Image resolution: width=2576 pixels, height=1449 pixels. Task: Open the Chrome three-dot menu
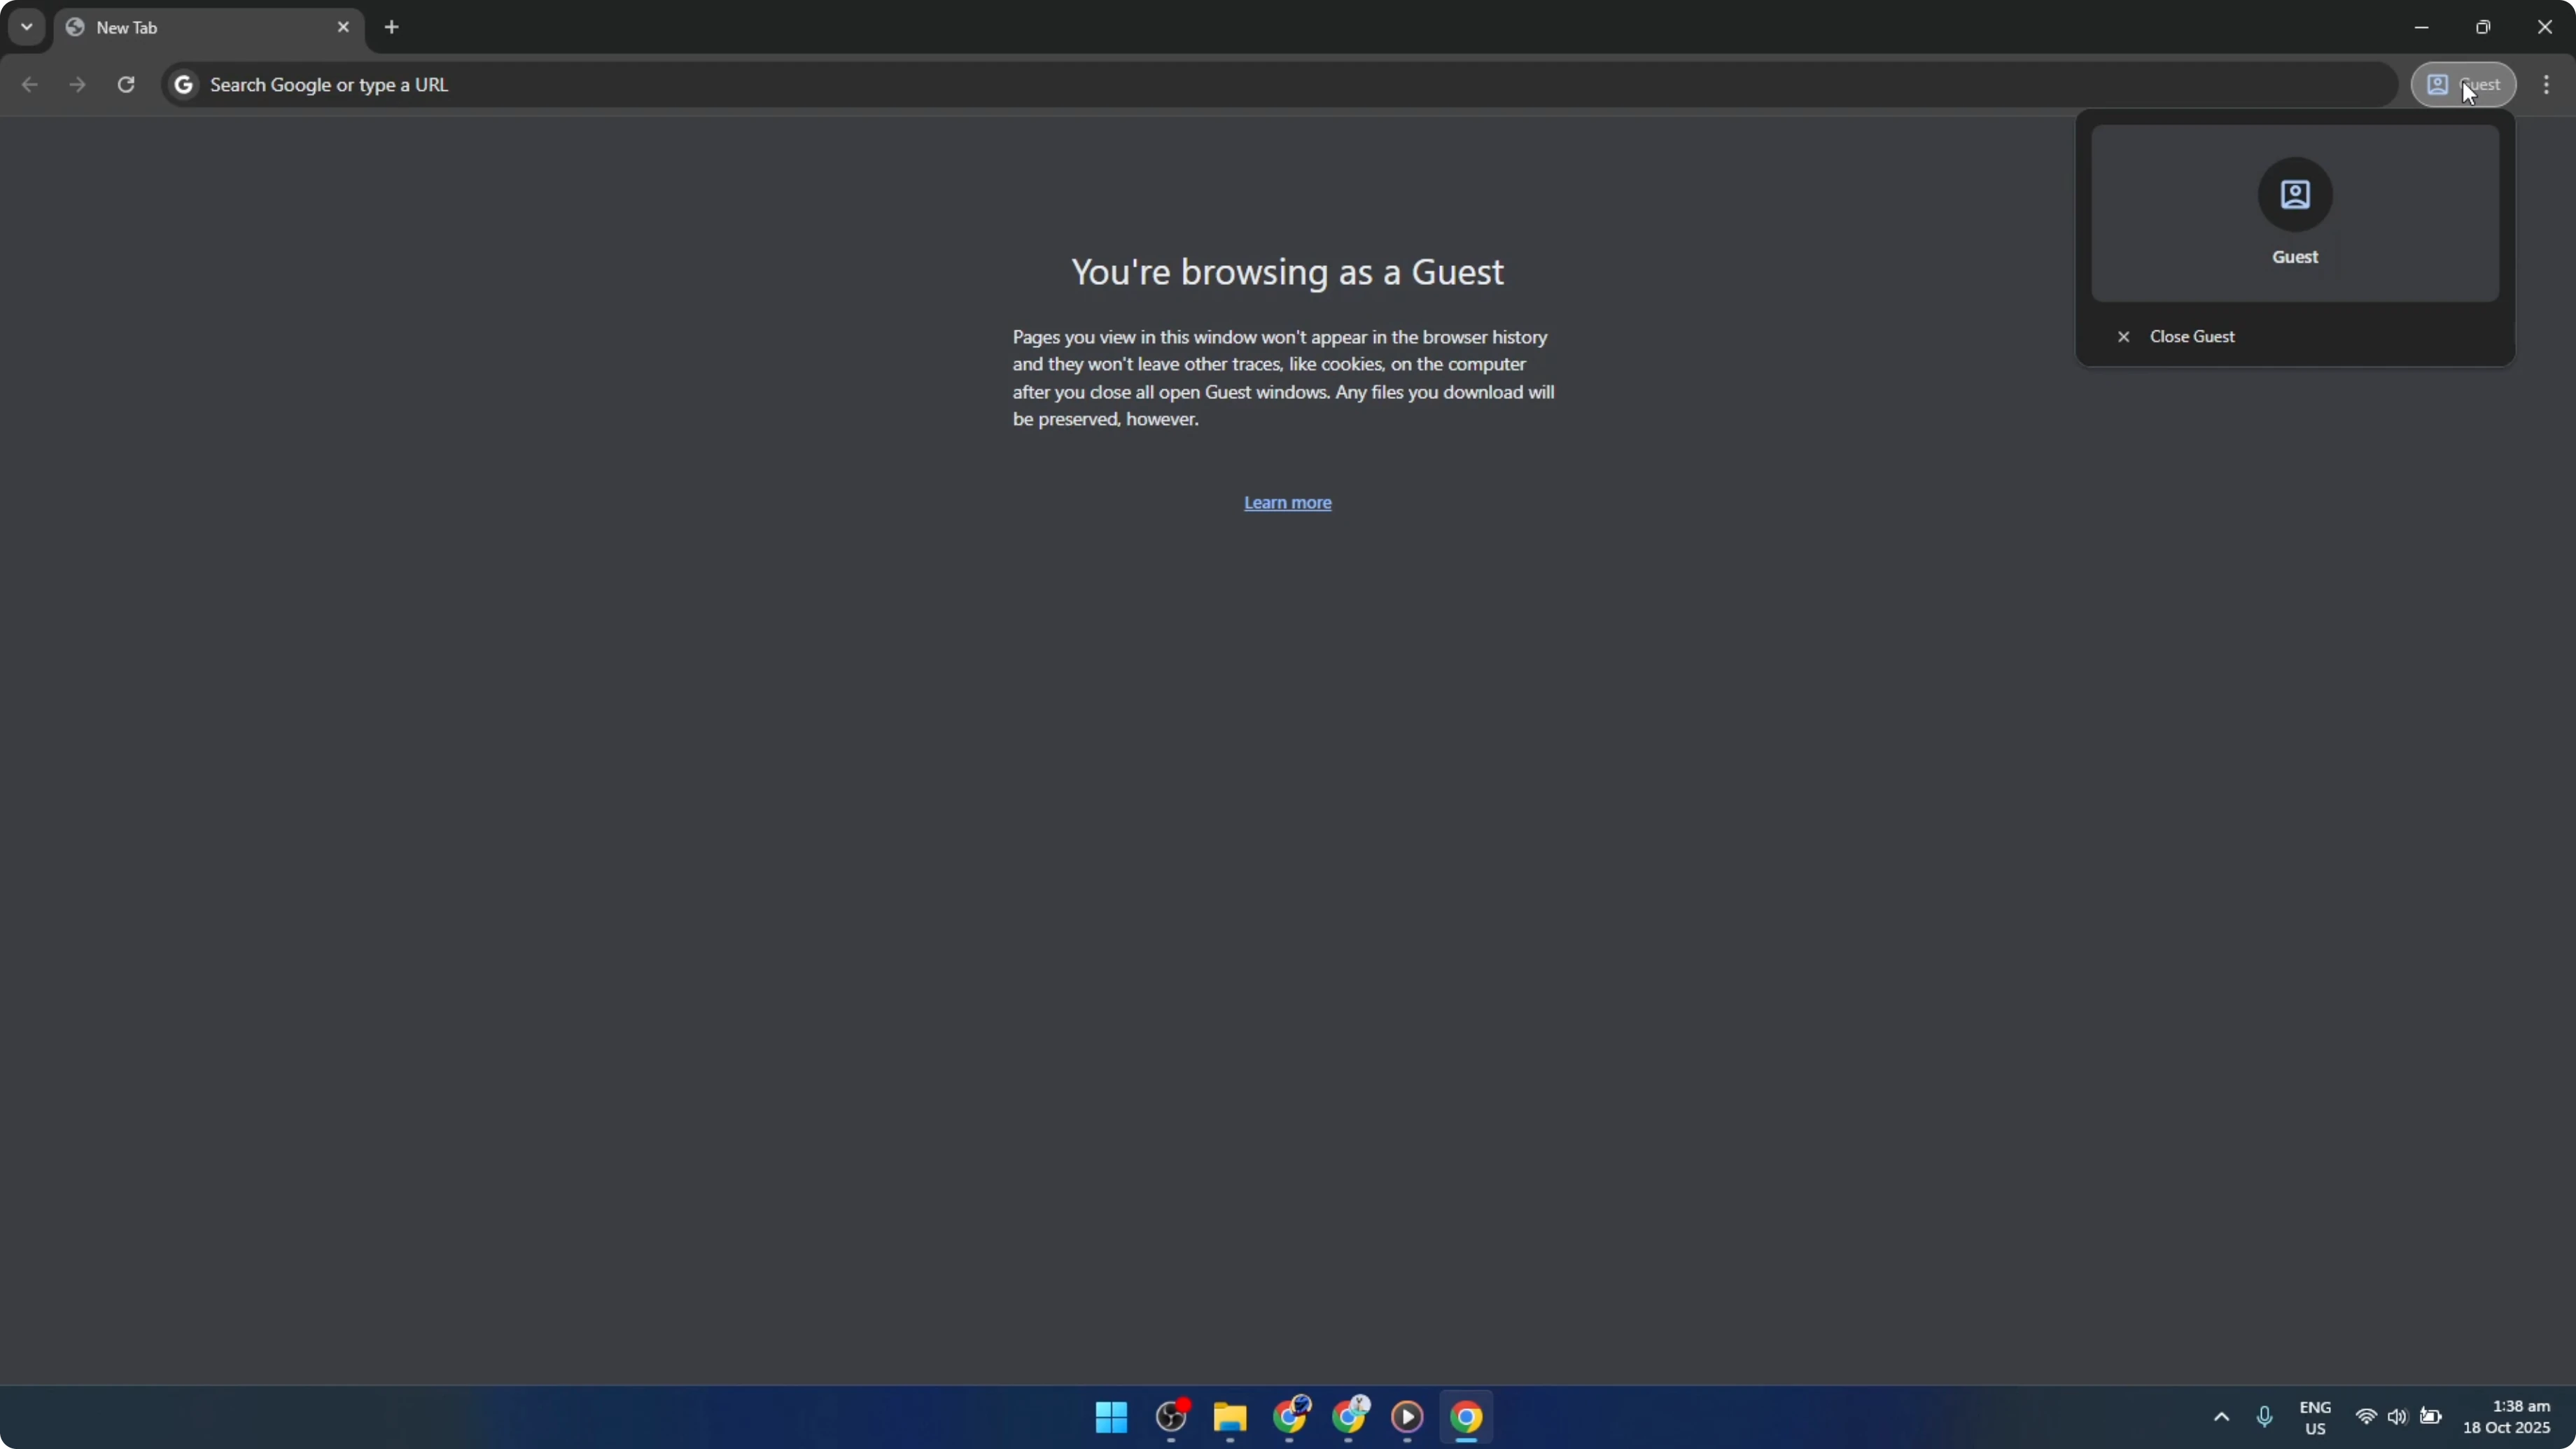tap(2547, 85)
